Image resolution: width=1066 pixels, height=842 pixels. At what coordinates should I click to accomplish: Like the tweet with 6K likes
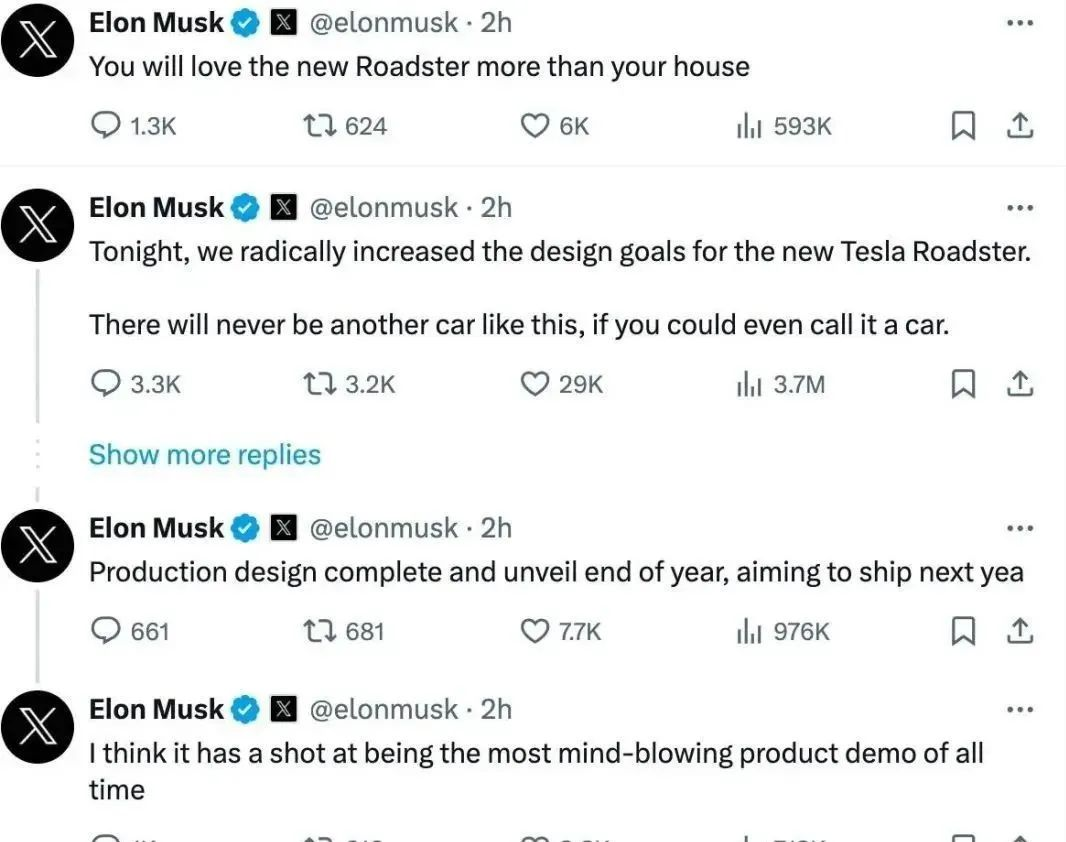536,126
